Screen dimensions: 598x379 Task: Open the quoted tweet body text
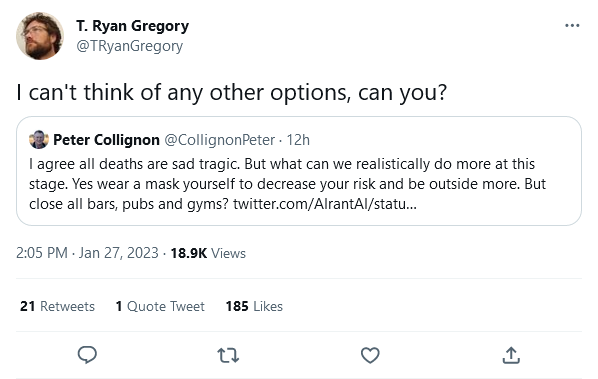(x=288, y=184)
